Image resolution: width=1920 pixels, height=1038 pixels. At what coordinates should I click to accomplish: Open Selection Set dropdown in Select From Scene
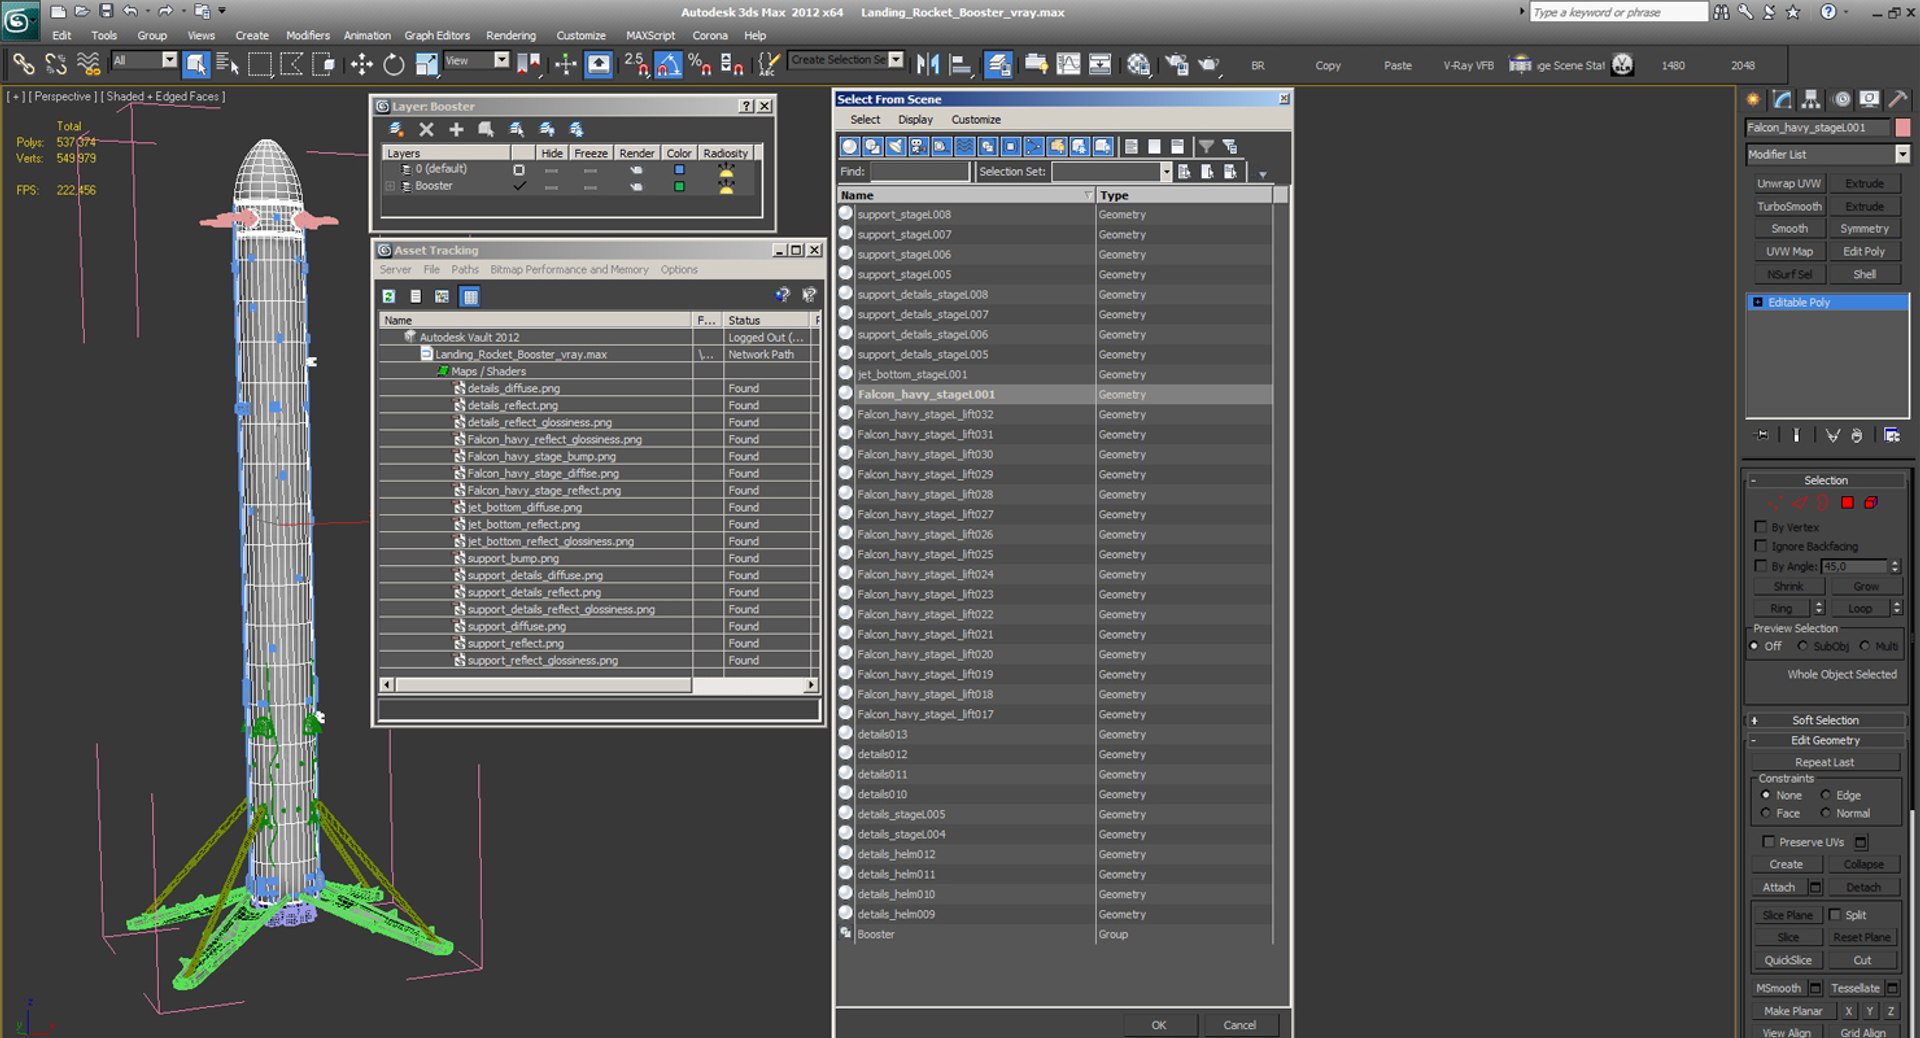(x=1166, y=172)
